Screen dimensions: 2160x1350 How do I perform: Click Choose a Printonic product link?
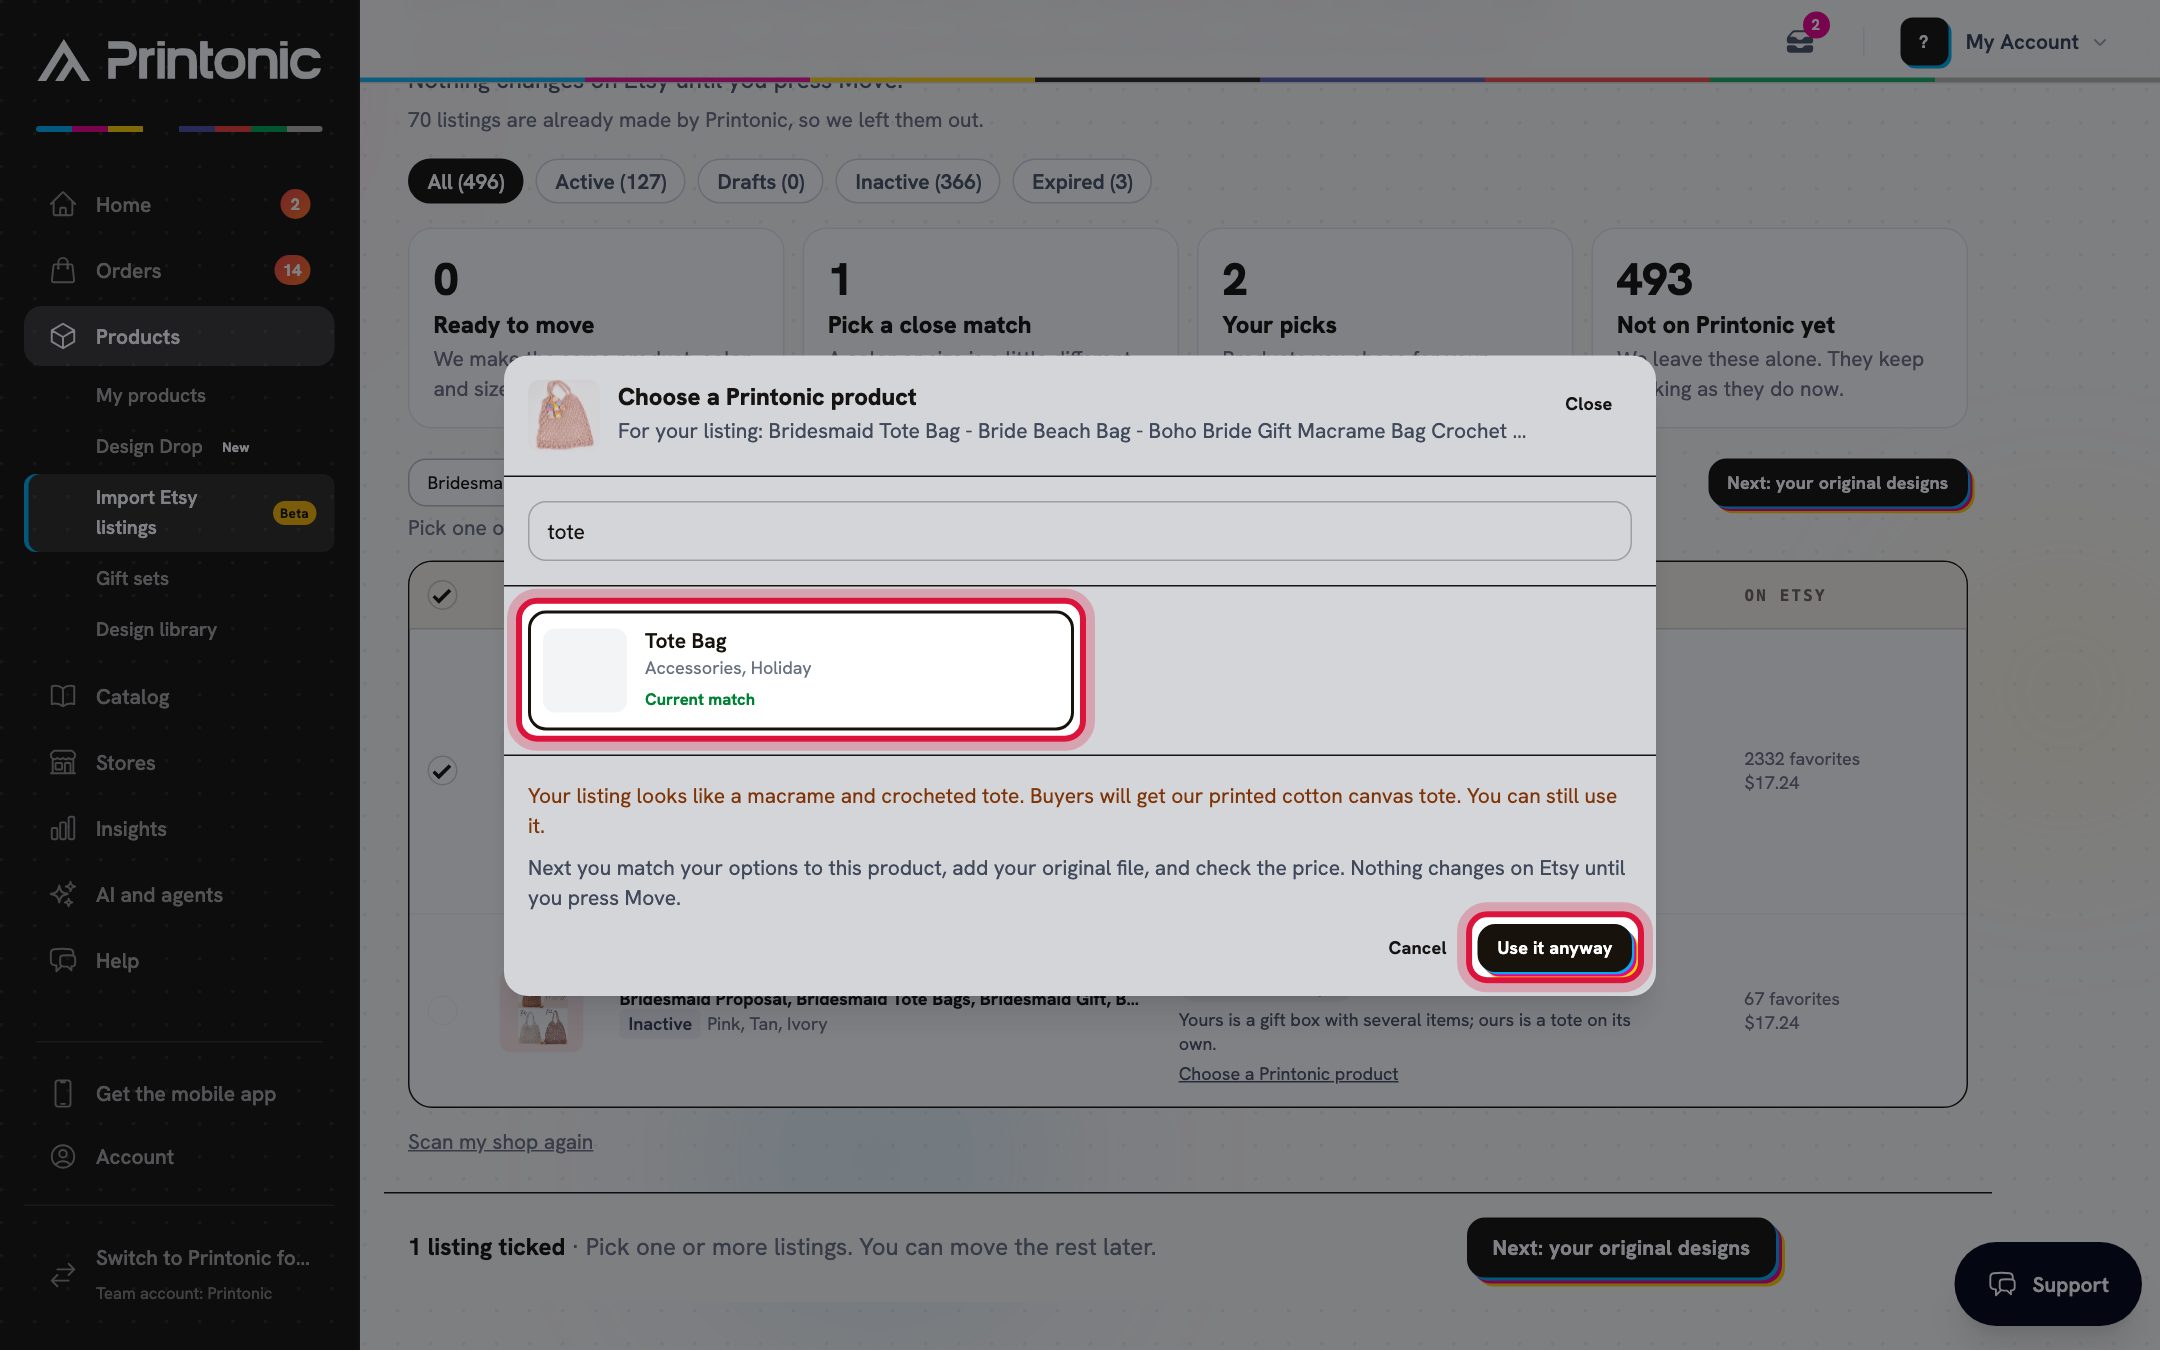(1288, 1073)
